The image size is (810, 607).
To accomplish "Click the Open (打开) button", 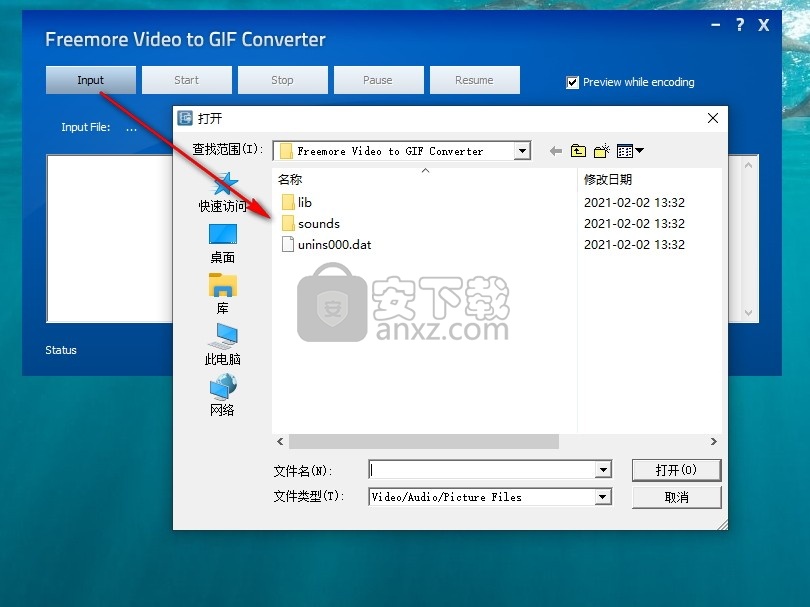I will (x=676, y=470).
